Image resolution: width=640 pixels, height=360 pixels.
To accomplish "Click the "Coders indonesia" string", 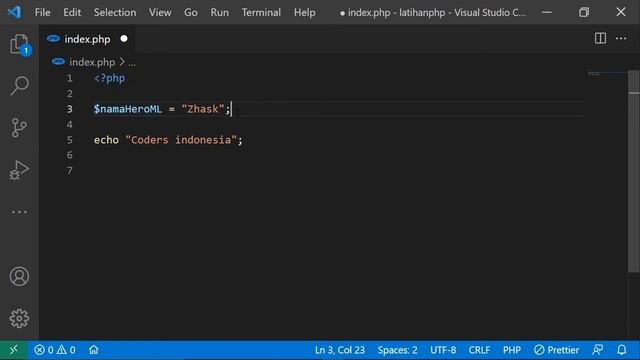I will click(181, 140).
